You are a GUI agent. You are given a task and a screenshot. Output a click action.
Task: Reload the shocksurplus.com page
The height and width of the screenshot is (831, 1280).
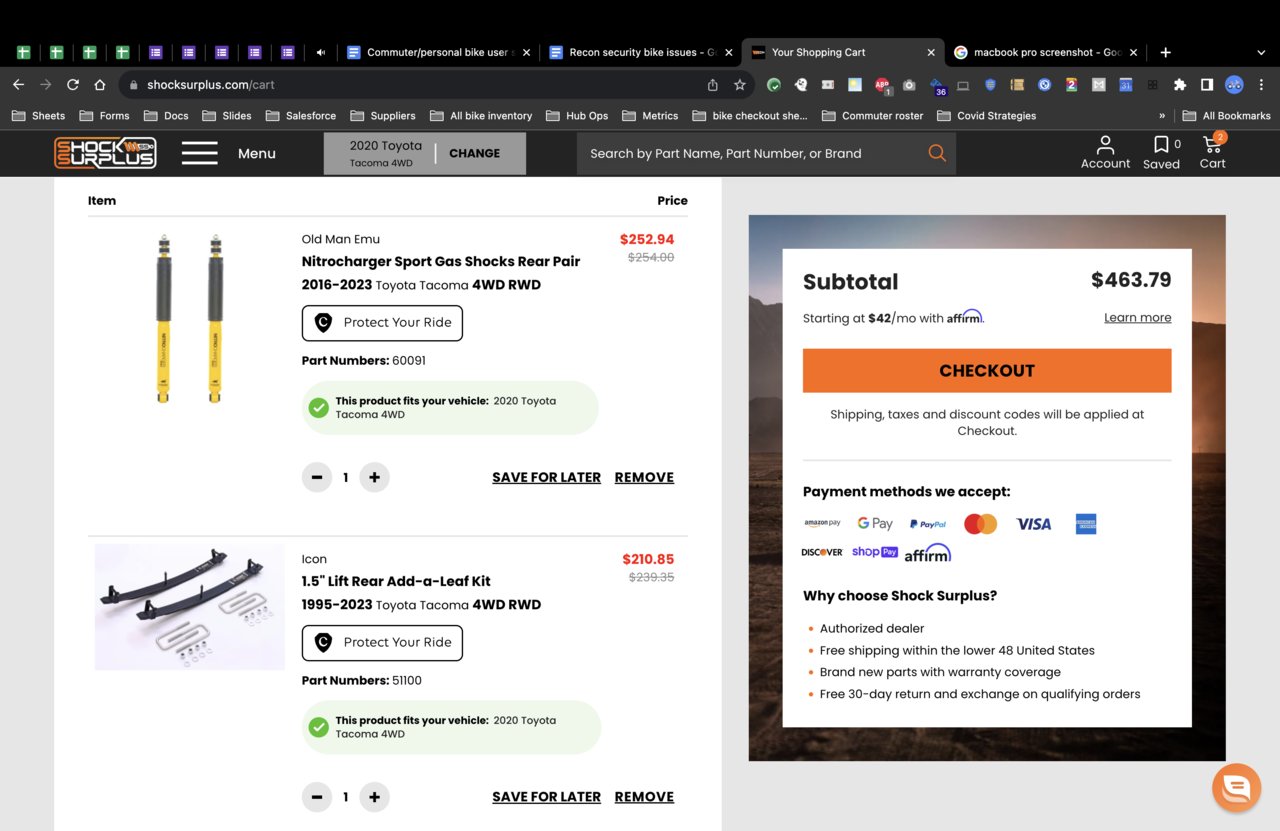(72, 85)
